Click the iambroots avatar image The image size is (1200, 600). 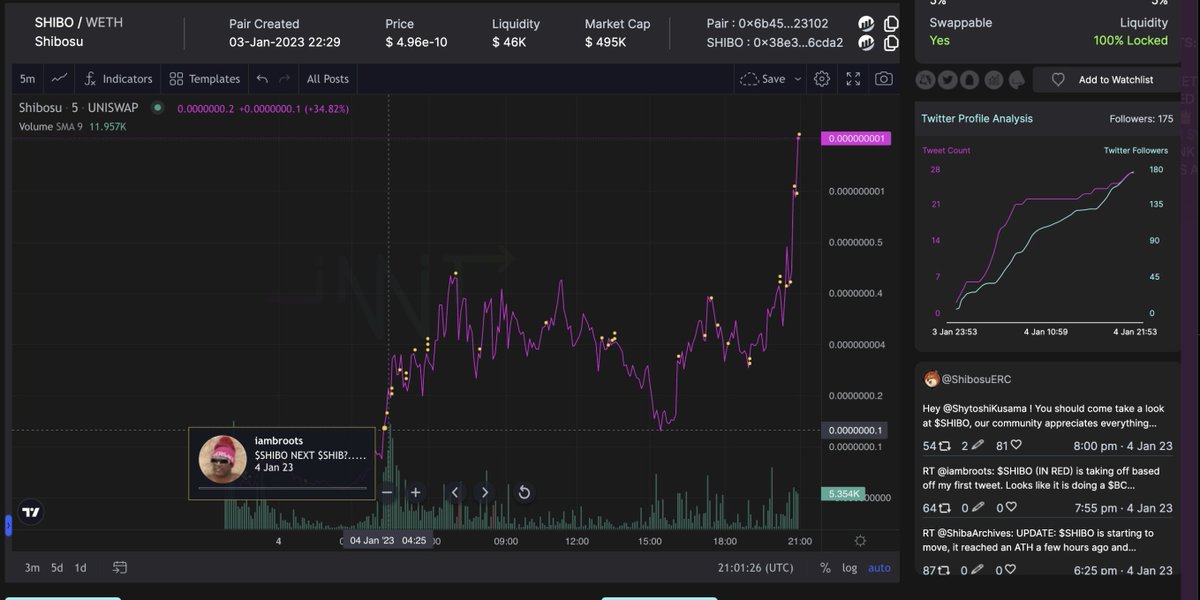point(223,460)
